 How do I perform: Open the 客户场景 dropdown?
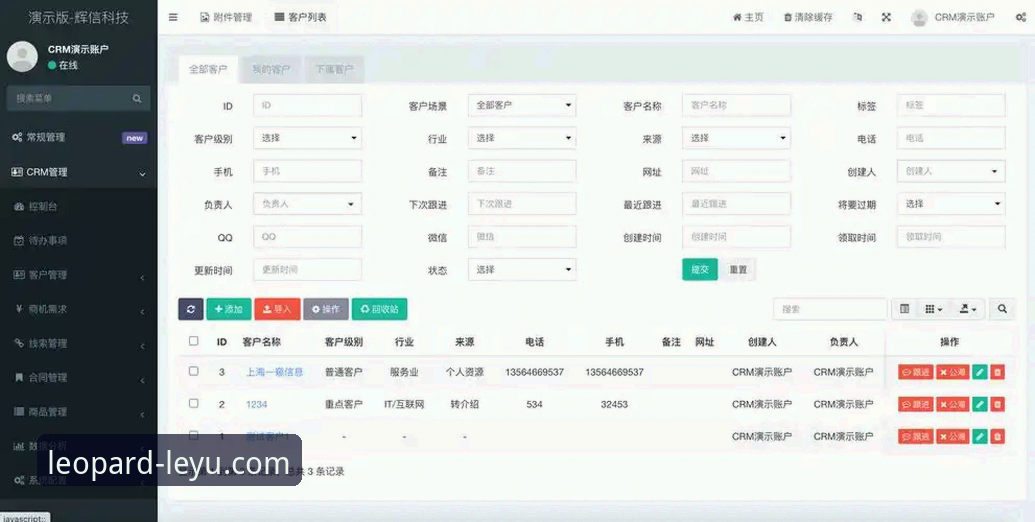tap(521, 105)
